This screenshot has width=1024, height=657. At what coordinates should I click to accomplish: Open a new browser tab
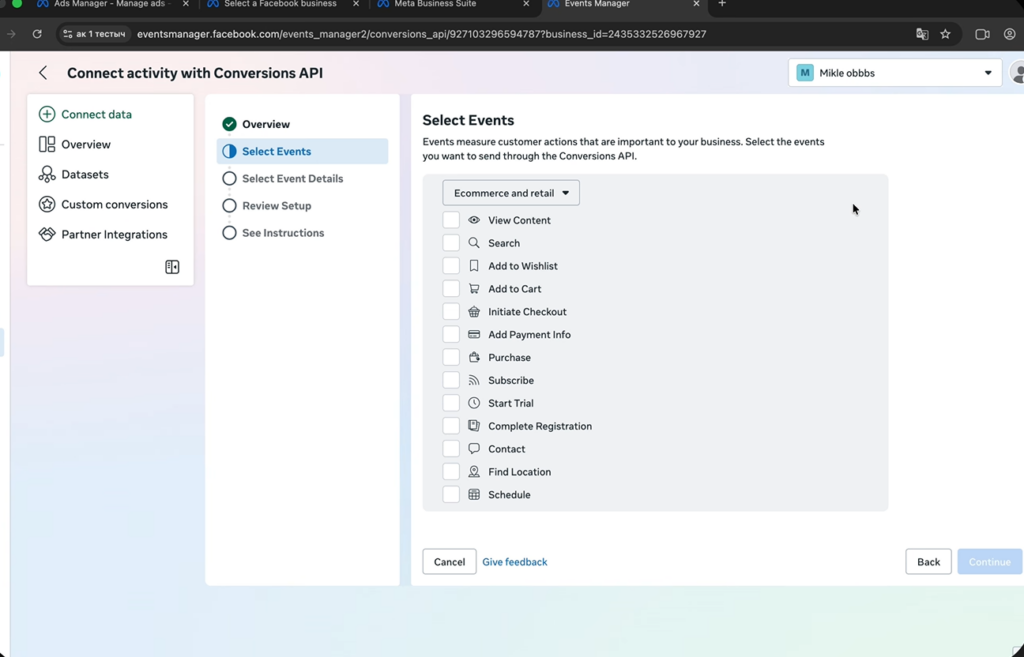point(722,4)
